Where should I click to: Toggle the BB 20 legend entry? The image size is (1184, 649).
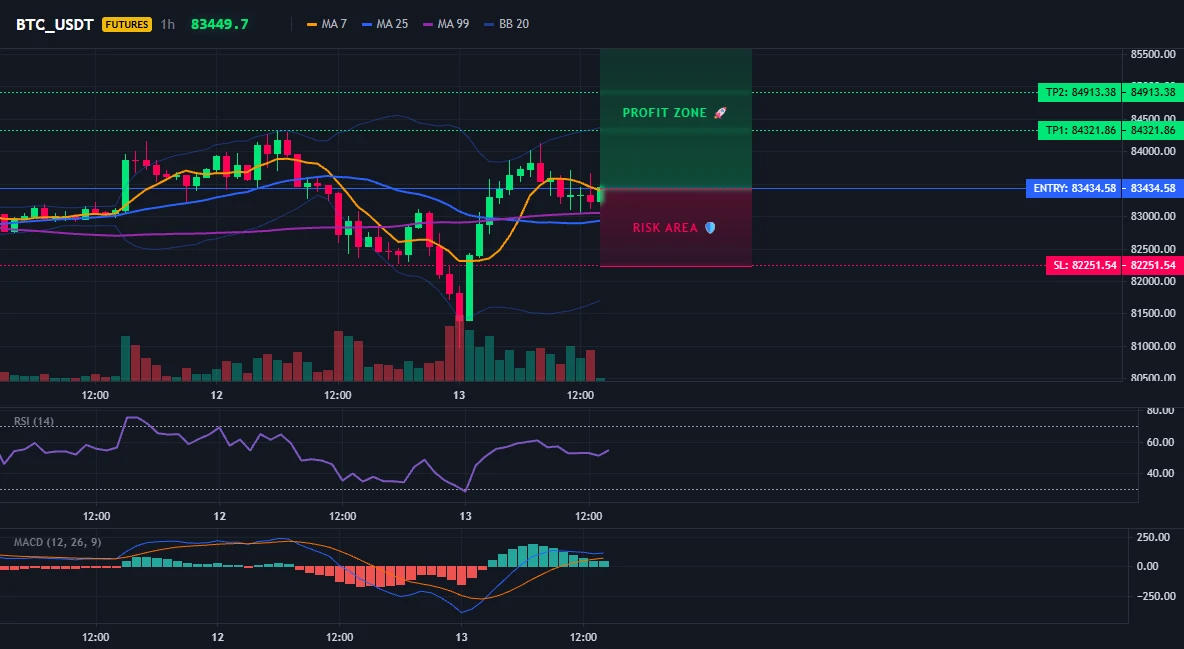coord(507,24)
